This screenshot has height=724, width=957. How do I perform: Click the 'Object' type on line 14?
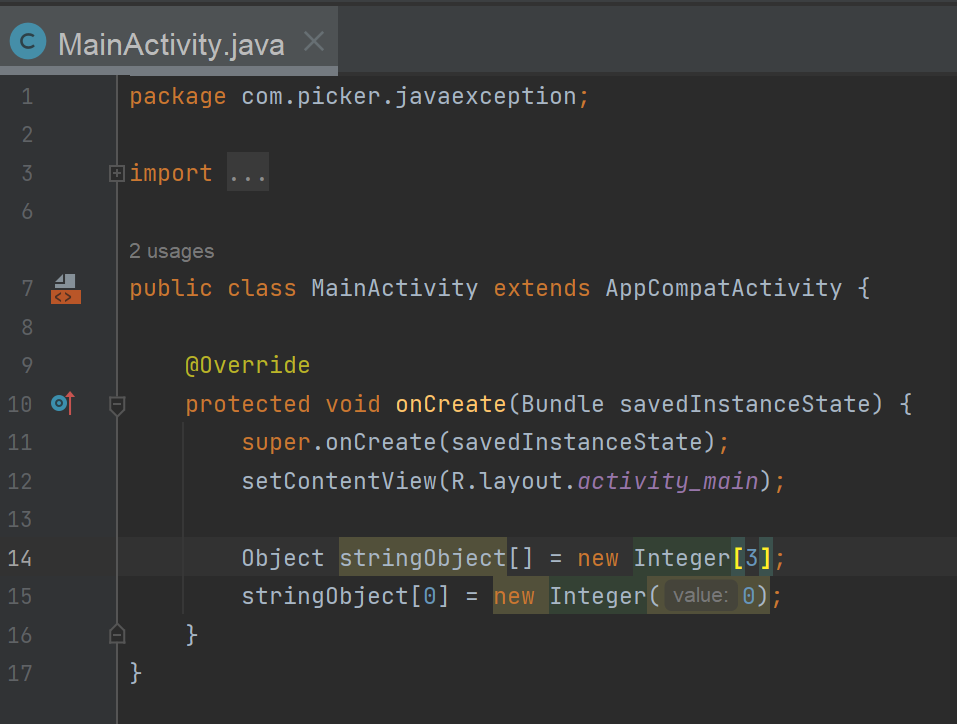point(283,558)
